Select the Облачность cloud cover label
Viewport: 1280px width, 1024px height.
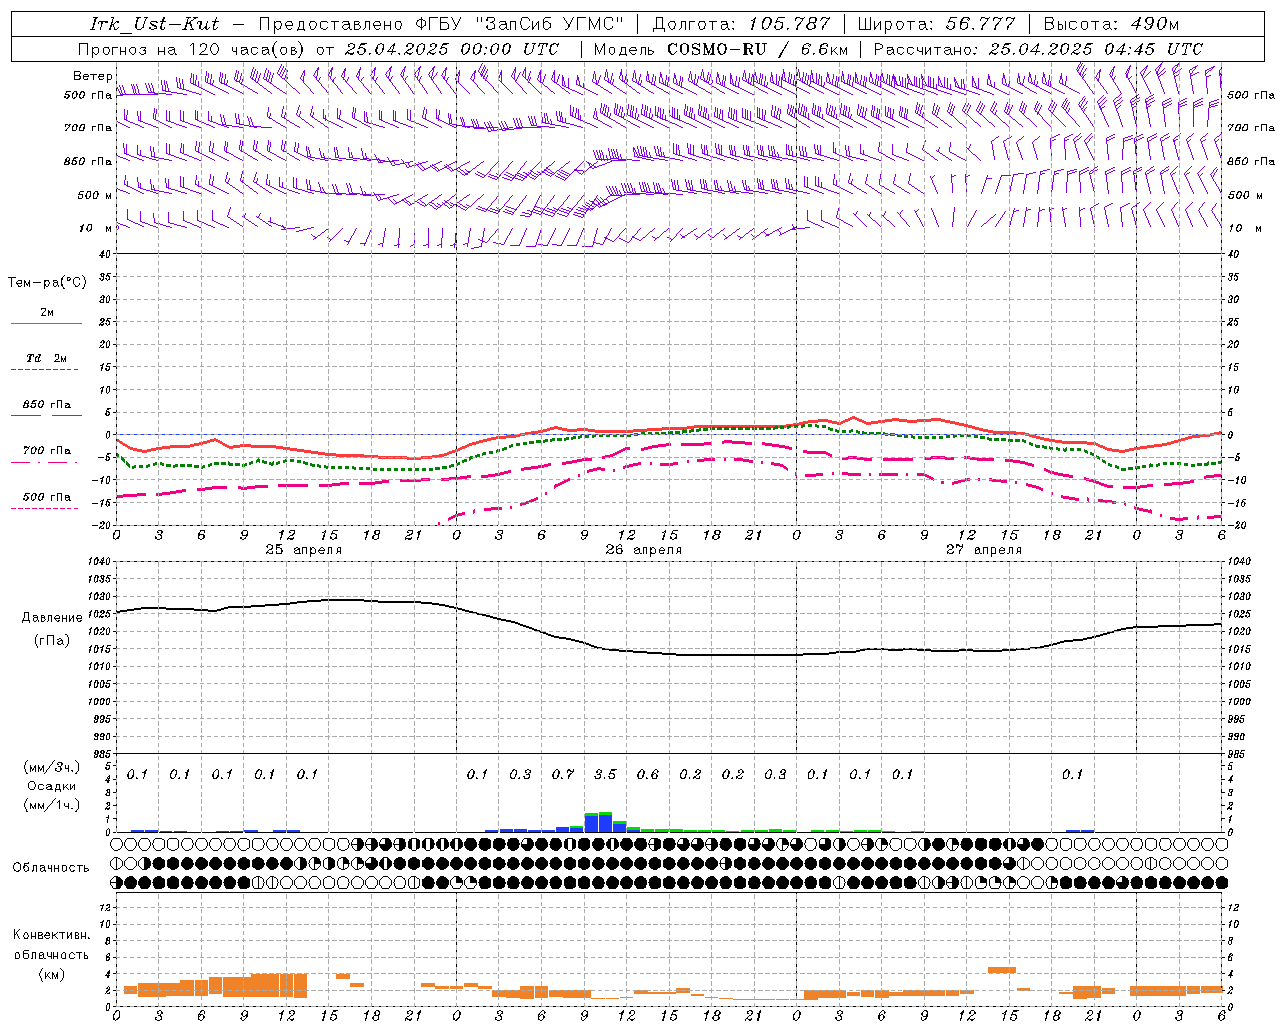click(x=51, y=867)
